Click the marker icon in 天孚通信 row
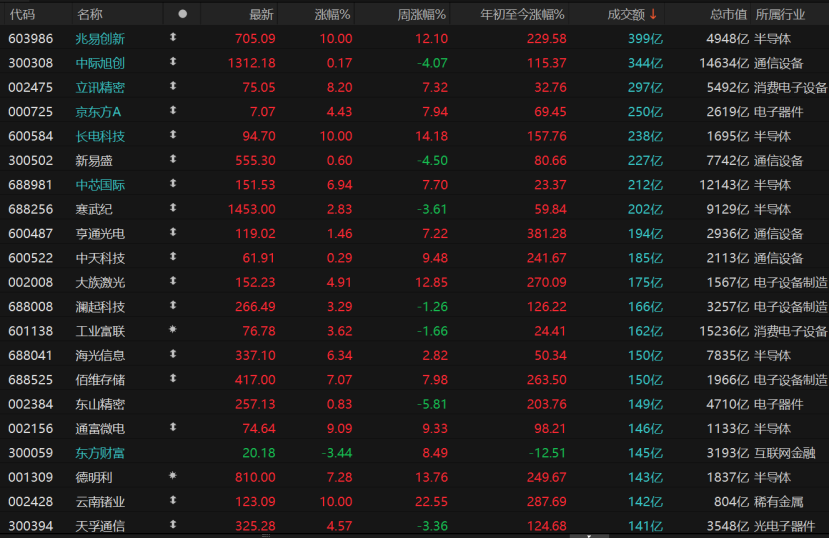This screenshot has width=830, height=539. (173, 525)
